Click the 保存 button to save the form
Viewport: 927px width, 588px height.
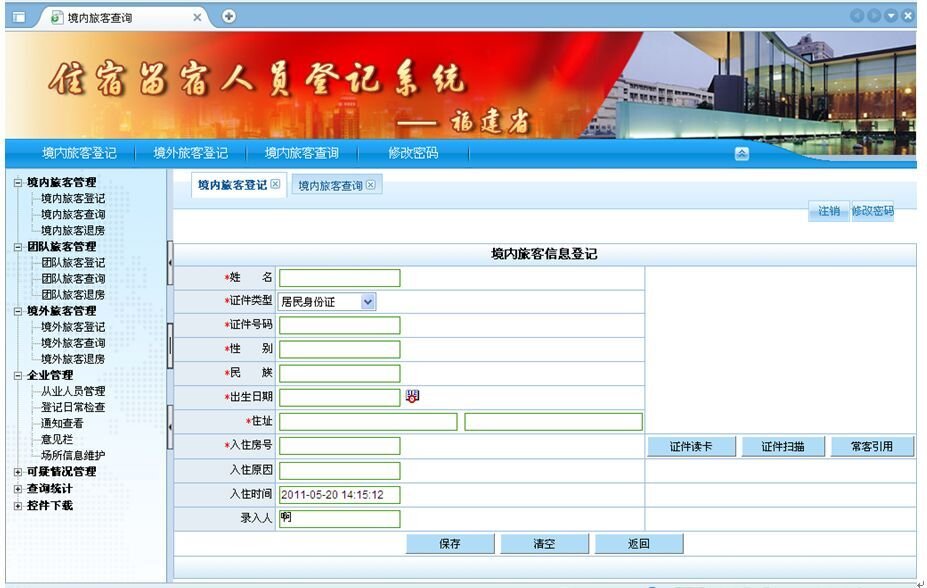(x=449, y=543)
